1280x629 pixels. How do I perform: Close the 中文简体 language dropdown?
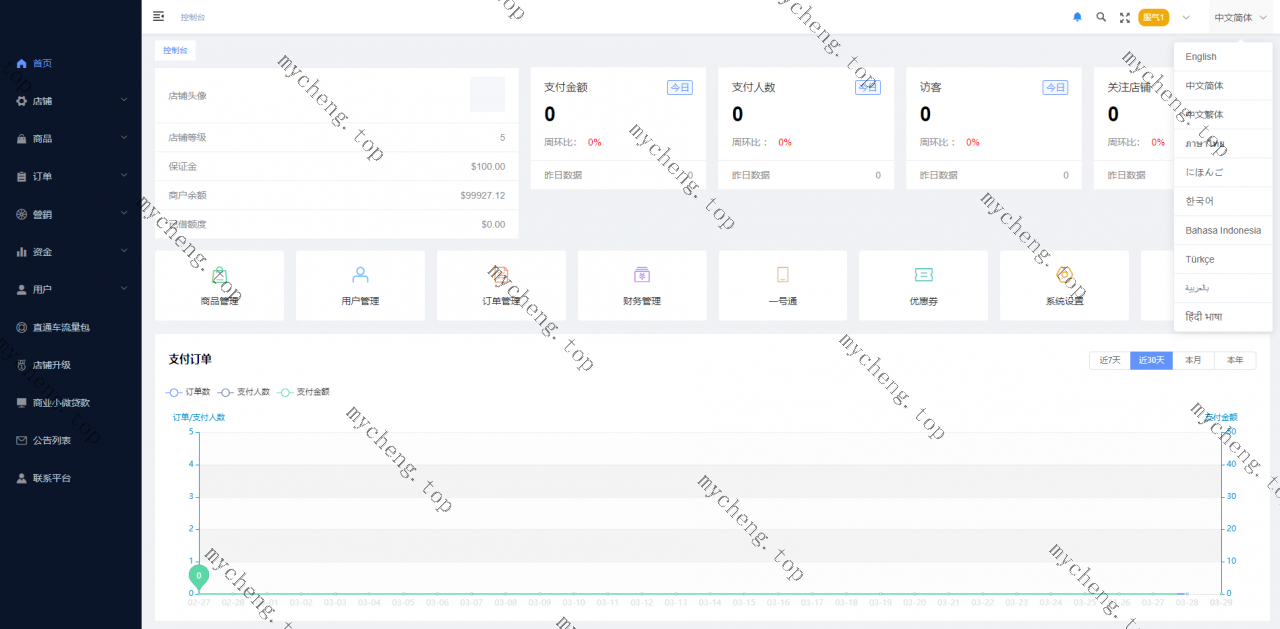click(x=1240, y=17)
